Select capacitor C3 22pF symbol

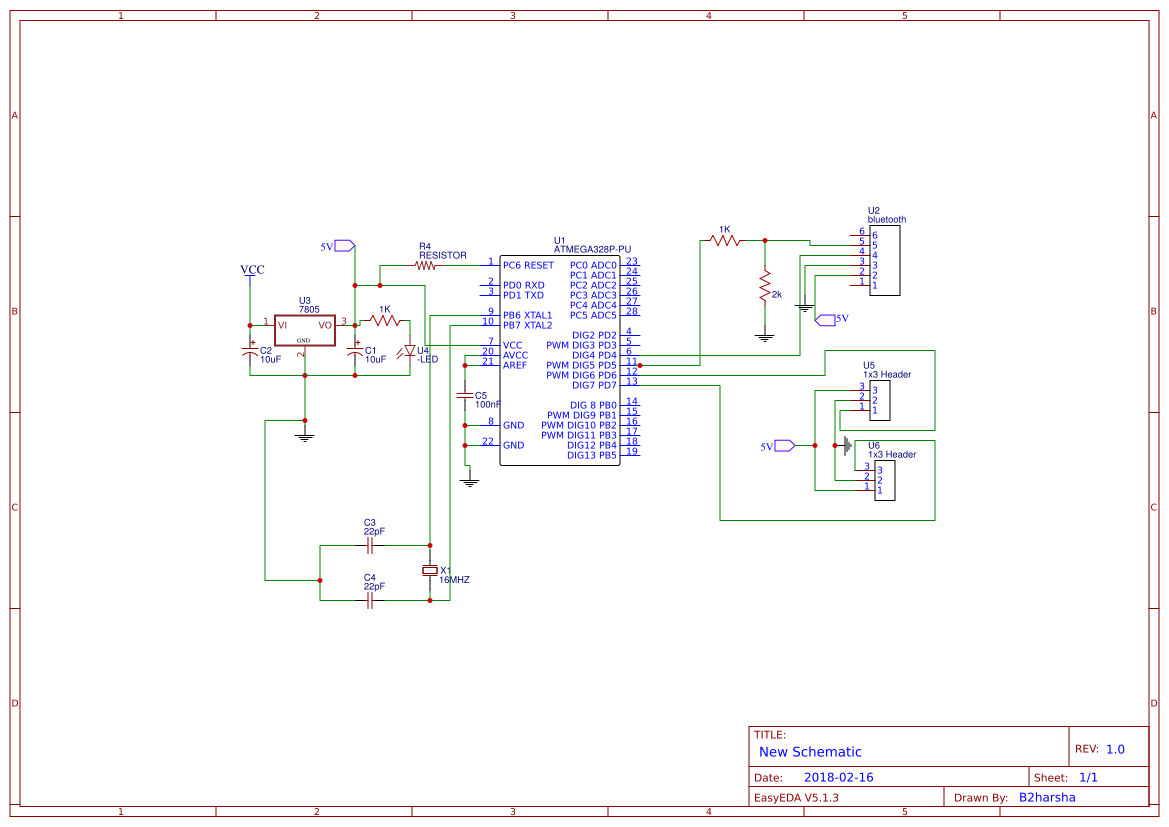371,546
